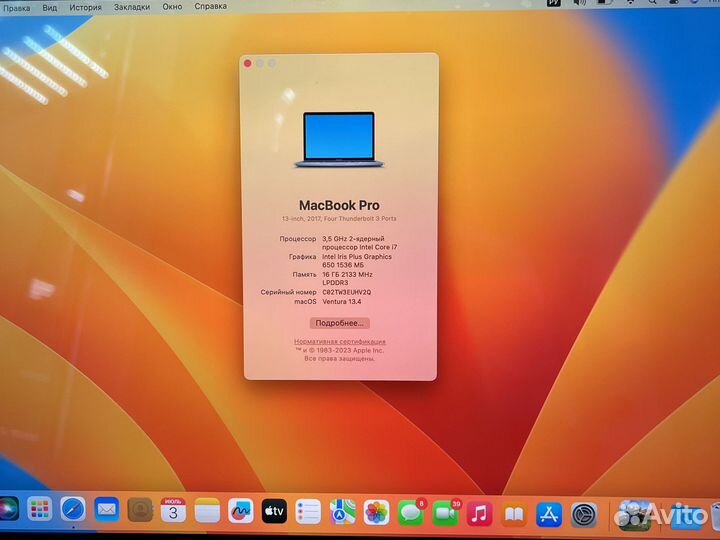
Task: Click the serial number C02TW3EUHV2Q
Action: [x=347, y=292]
